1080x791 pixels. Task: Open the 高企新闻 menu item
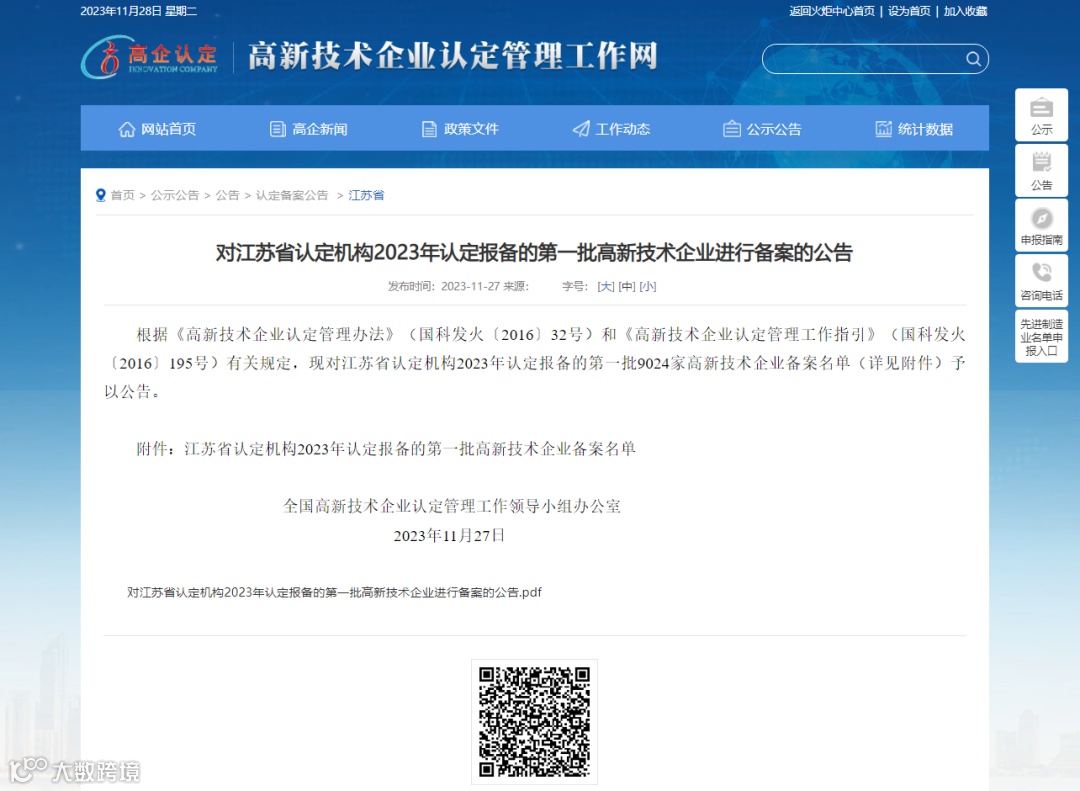[x=320, y=129]
